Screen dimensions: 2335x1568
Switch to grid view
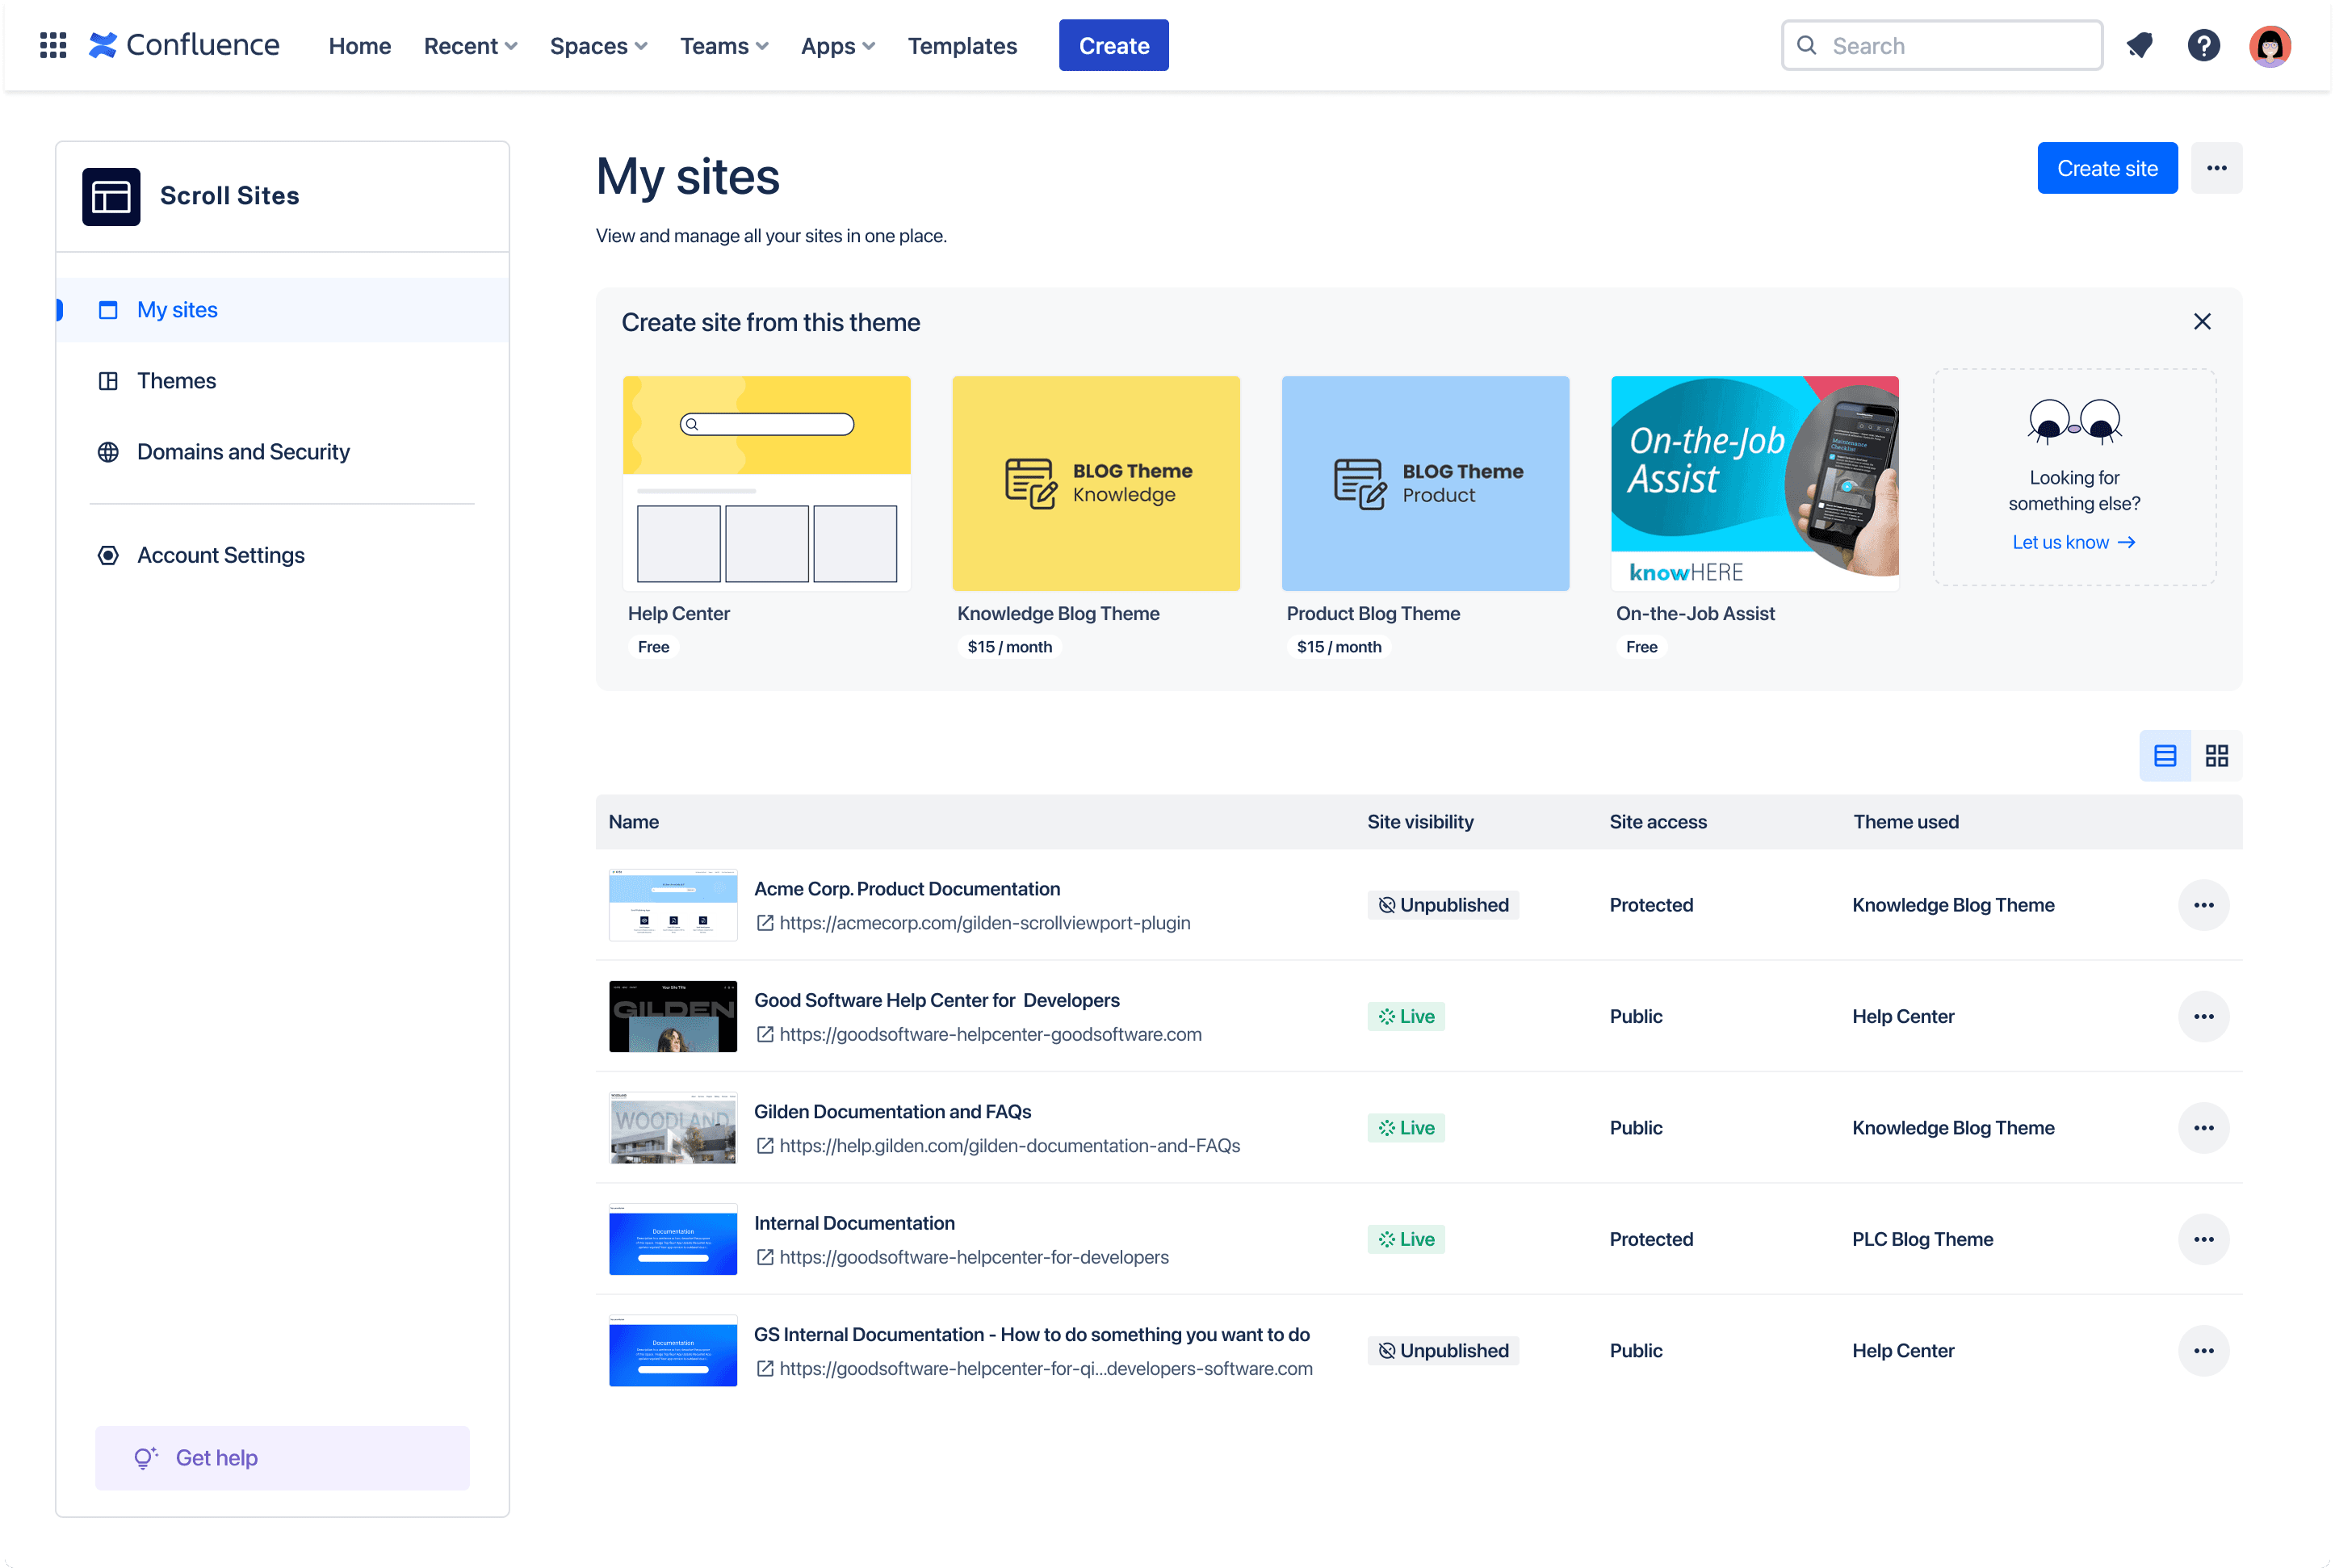tap(2216, 755)
